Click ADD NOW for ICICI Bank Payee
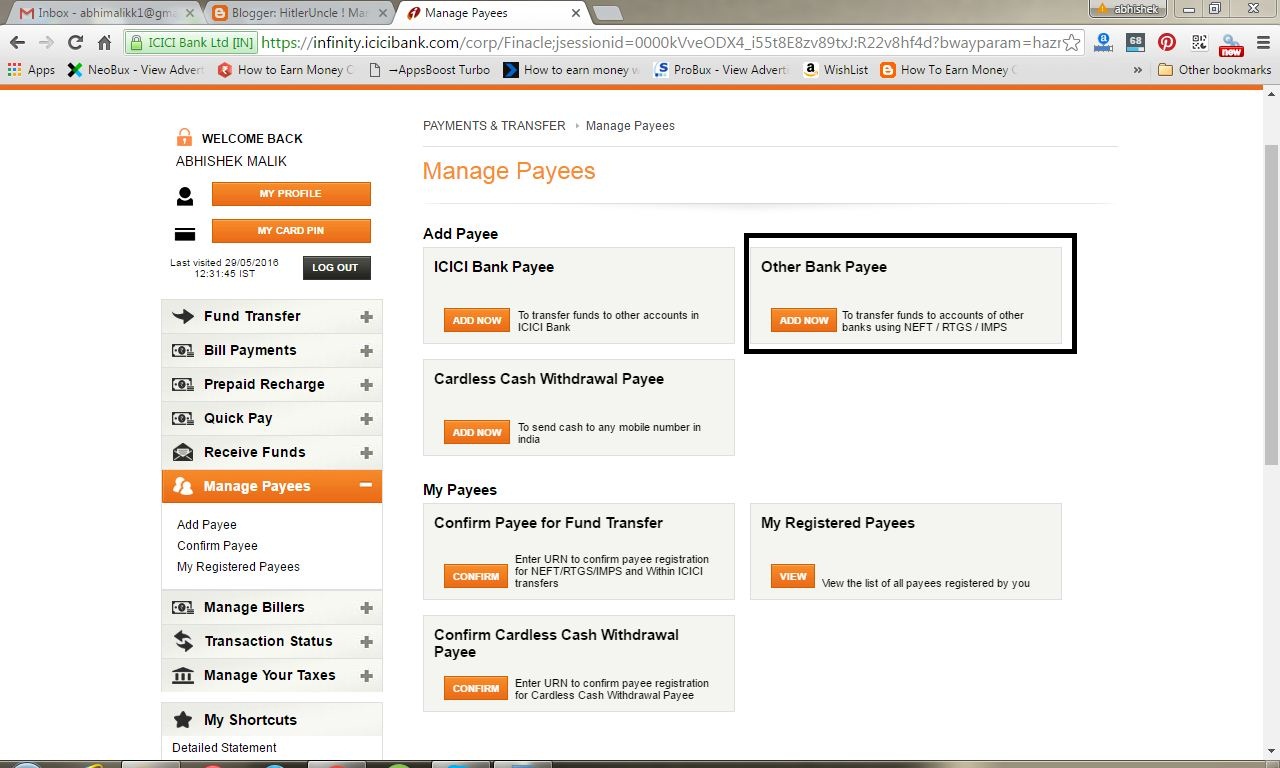The image size is (1280, 768). click(x=477, y=320)
